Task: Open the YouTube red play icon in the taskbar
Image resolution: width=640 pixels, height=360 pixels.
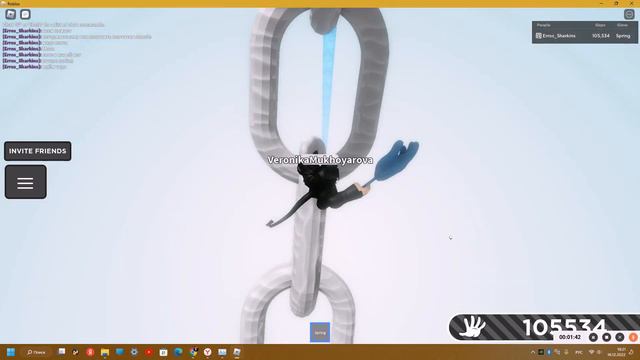Action: click(x=149, y=352)
